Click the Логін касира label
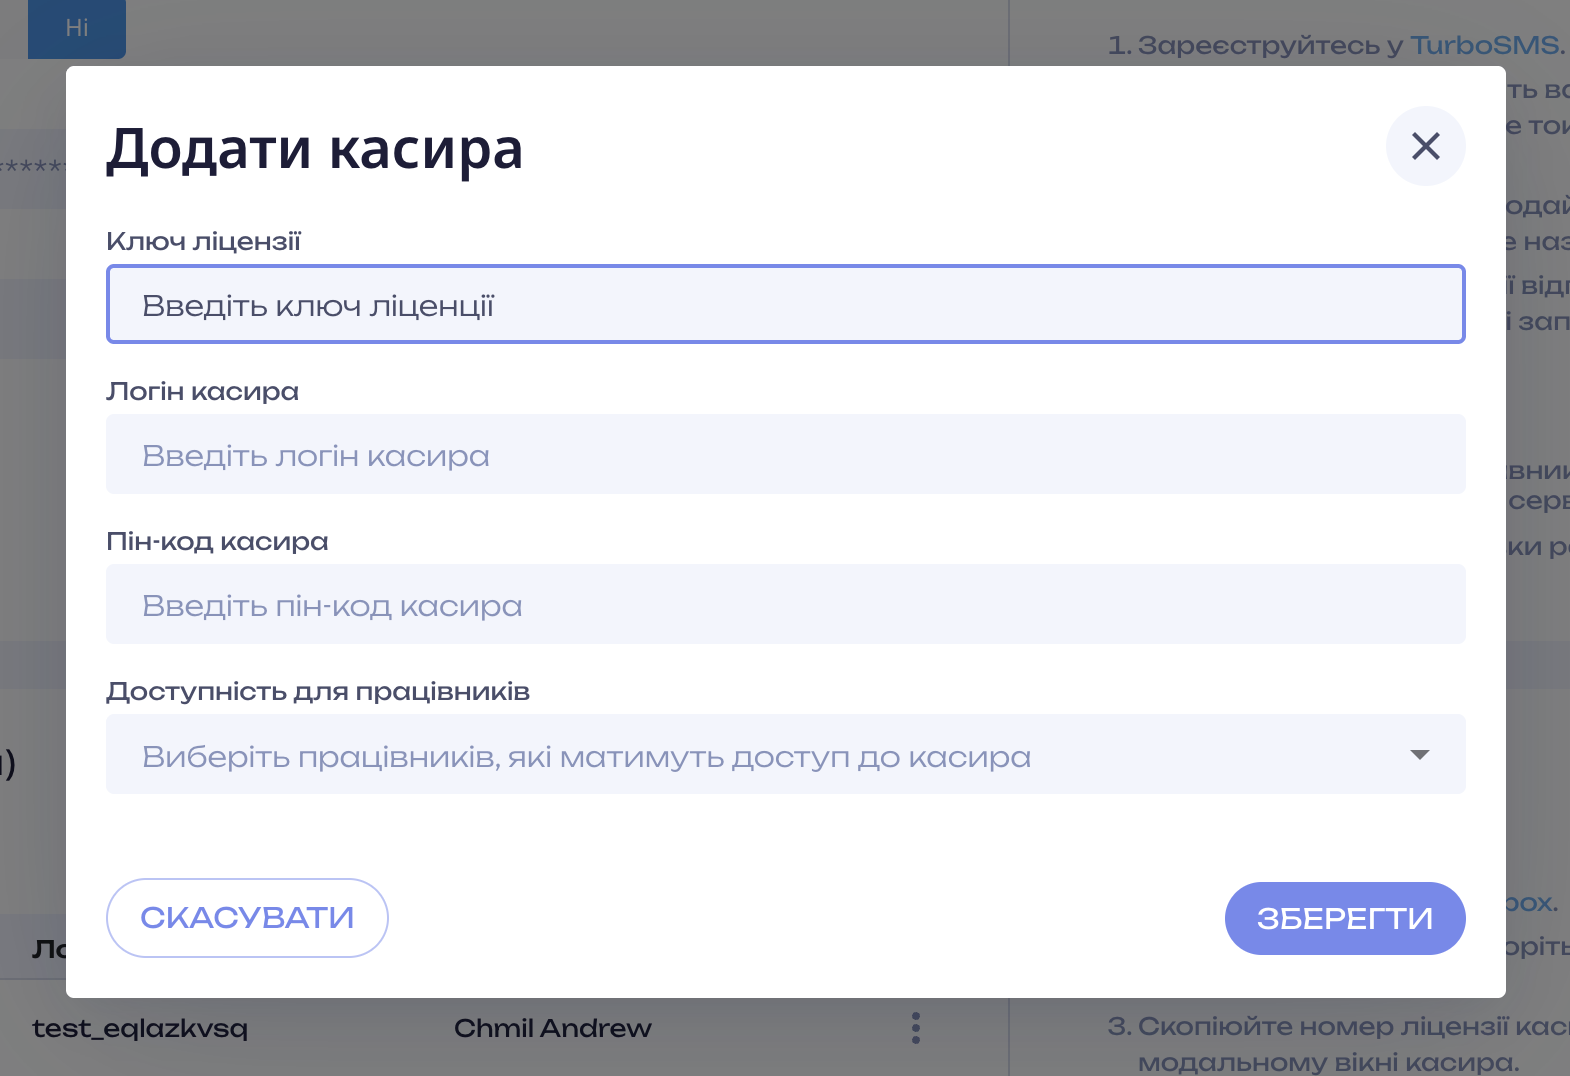 point(202,392)
